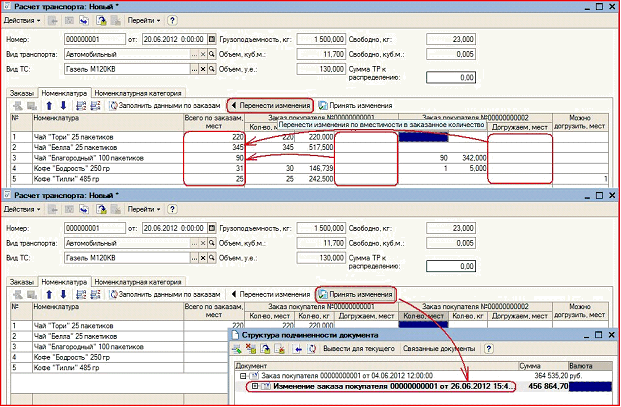Click blue move-up arrow in upper window's table toolbar
This screenshot has width=621, height=407.
coord(49,106)
